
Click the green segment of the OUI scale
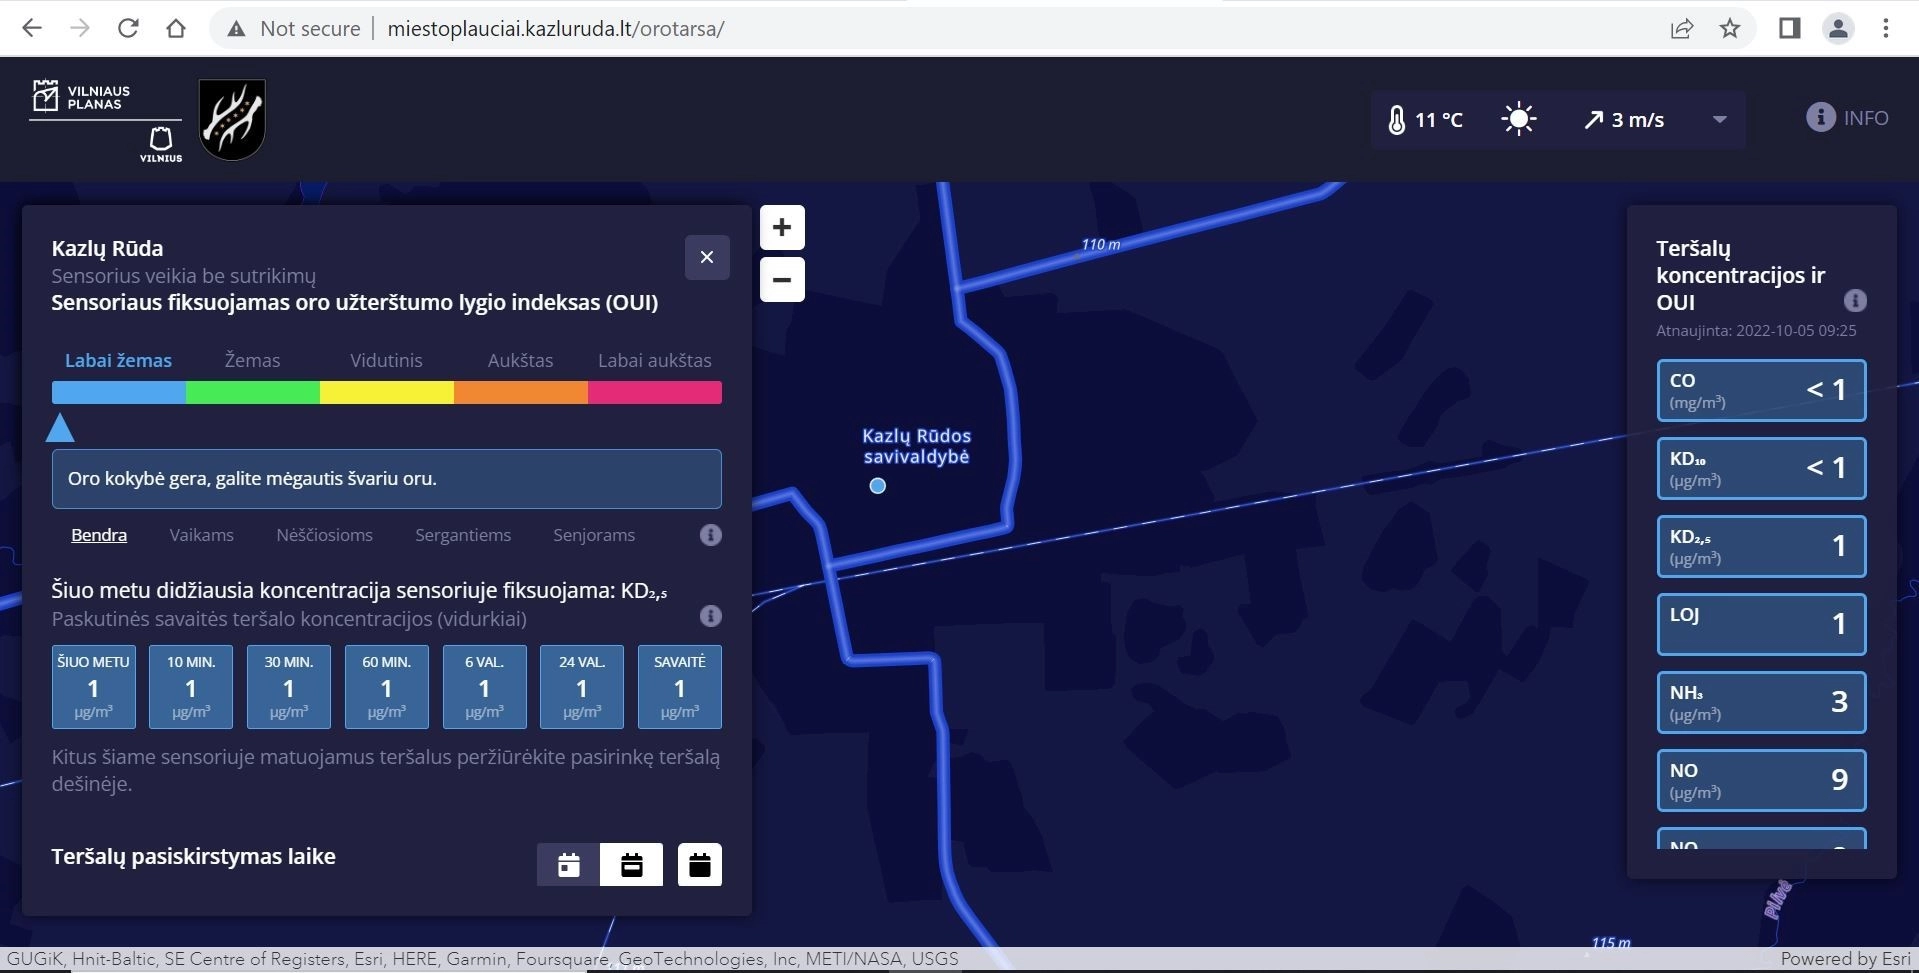point(253,392)
